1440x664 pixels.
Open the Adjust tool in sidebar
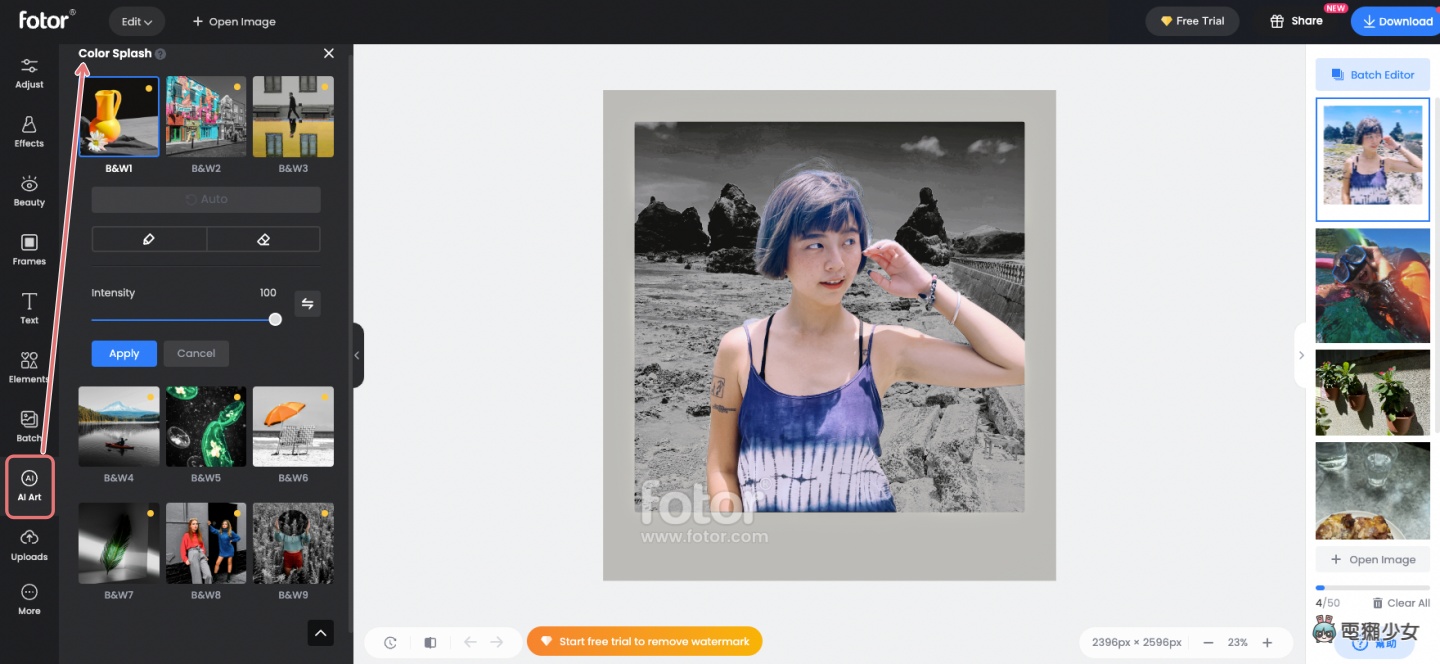pos(29,73)
